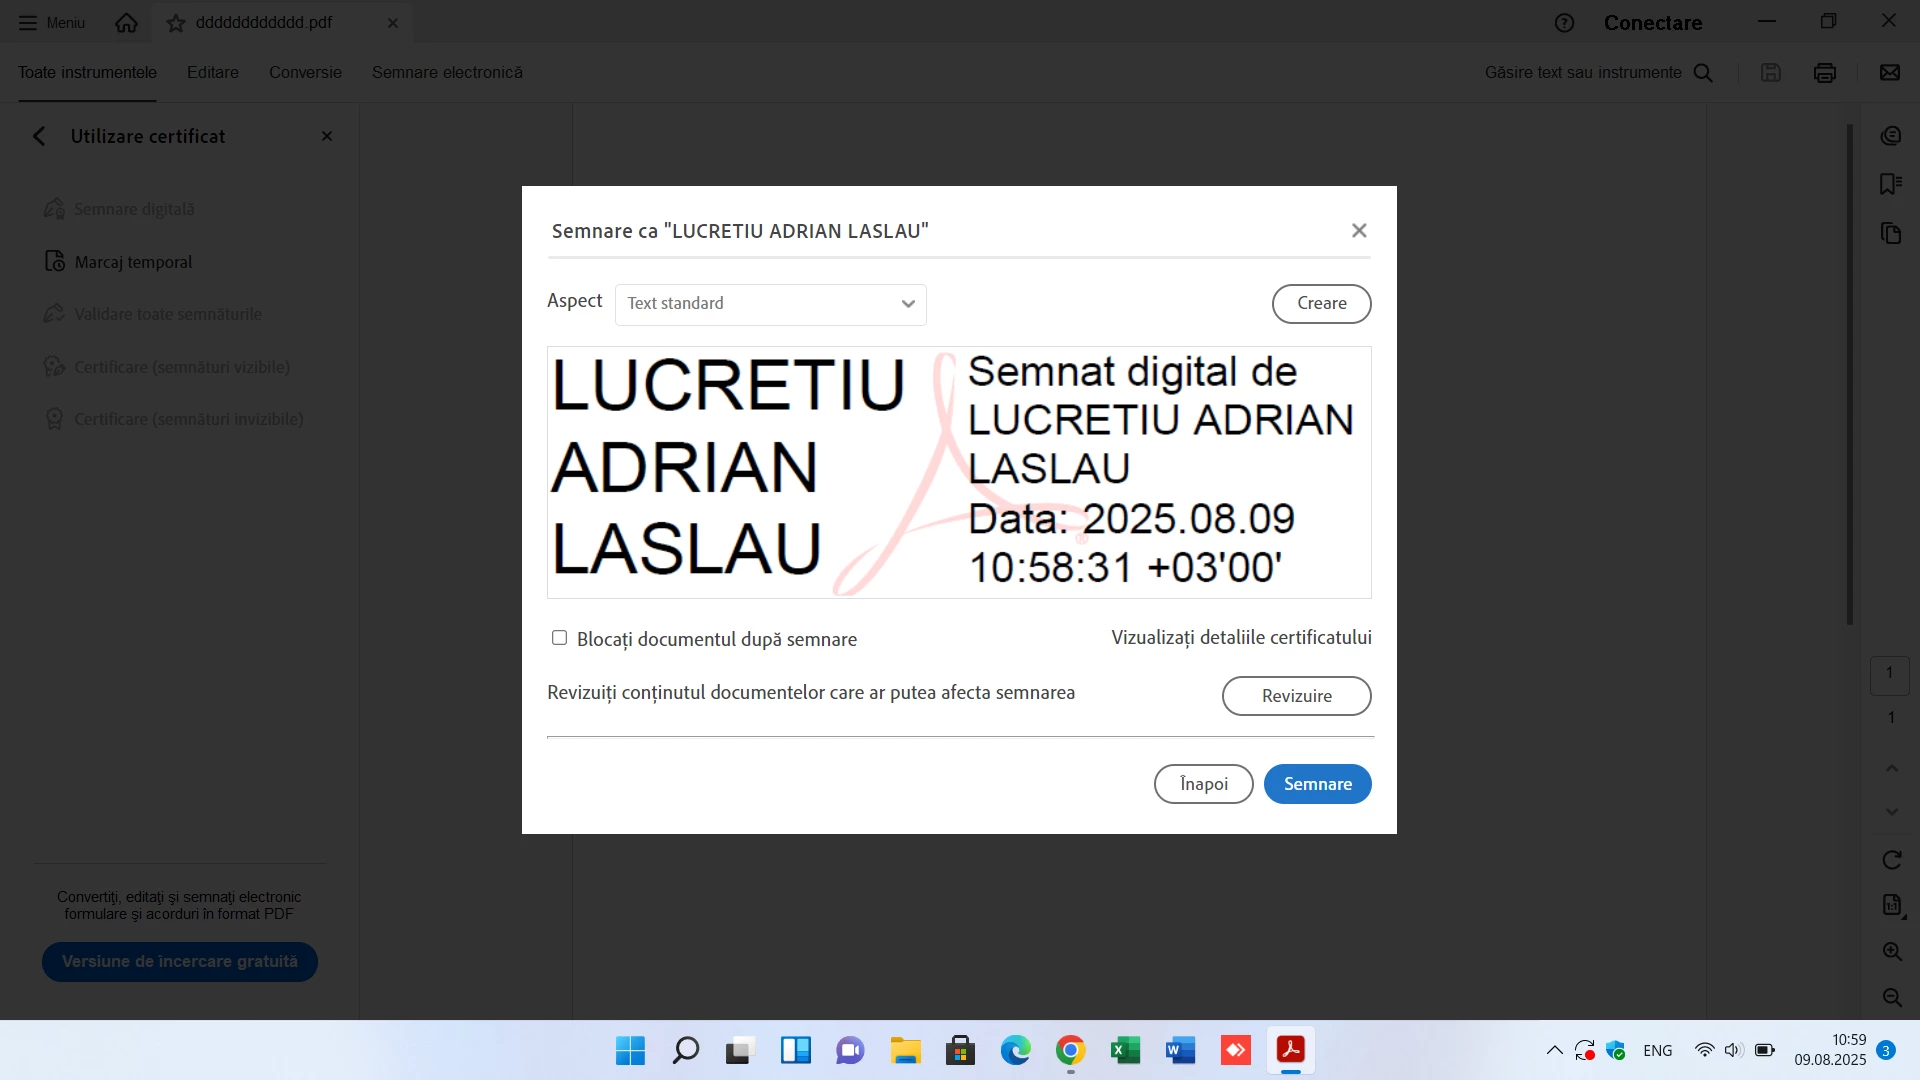Close the signing dialog with X
1920x1080 pixels.
1358,231
